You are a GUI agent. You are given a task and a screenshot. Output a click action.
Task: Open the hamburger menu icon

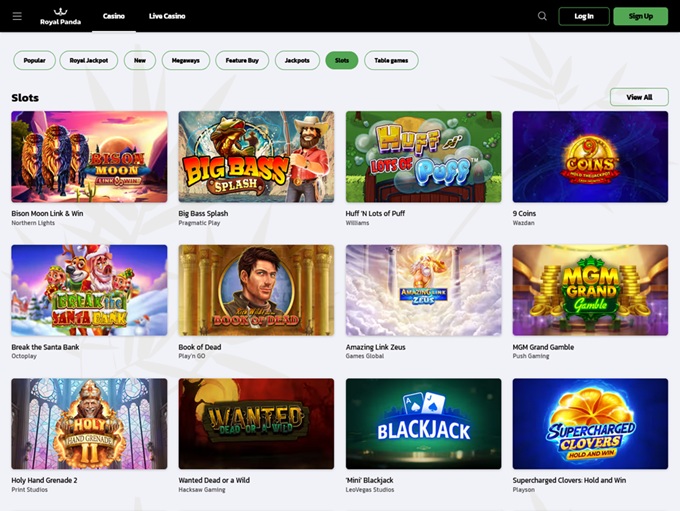17,16
